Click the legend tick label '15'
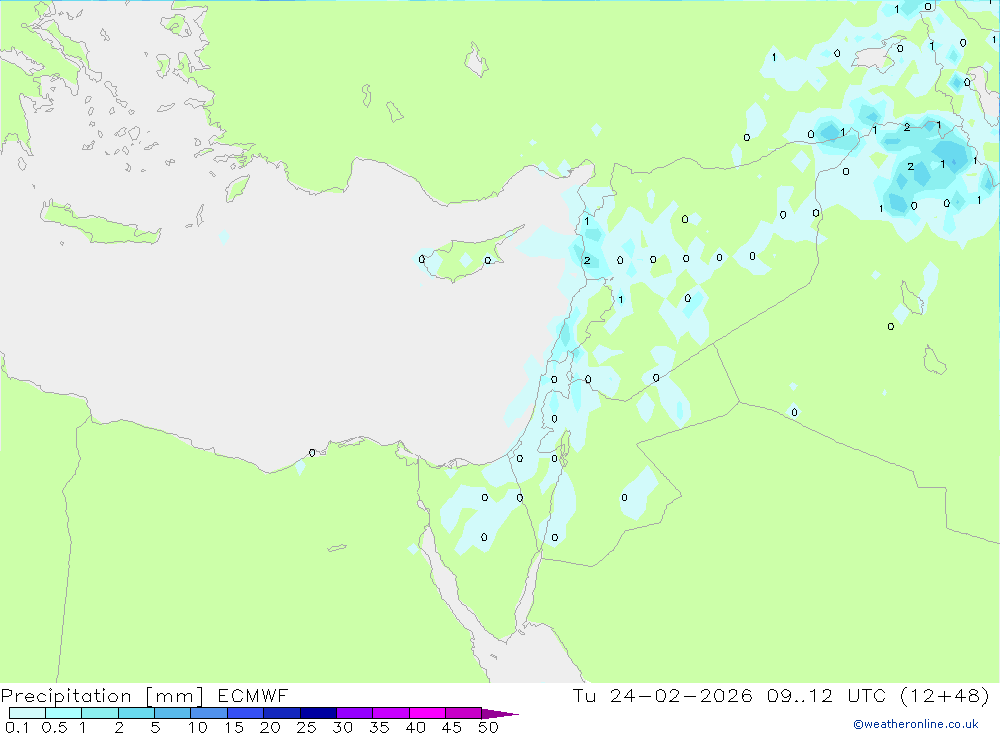 234,727
